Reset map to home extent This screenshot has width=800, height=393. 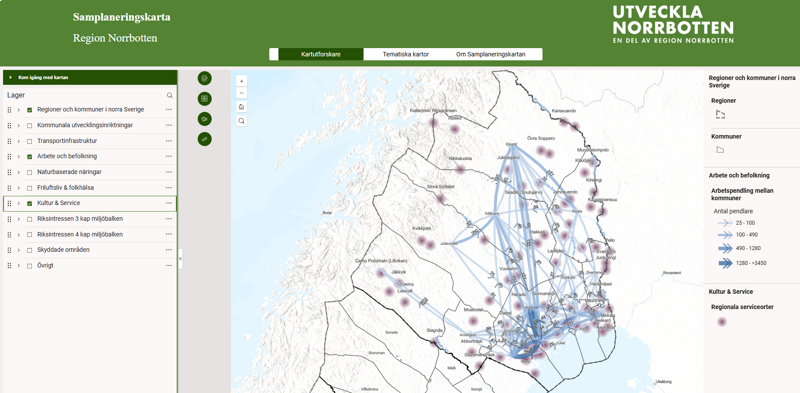[x=242, y=107]
